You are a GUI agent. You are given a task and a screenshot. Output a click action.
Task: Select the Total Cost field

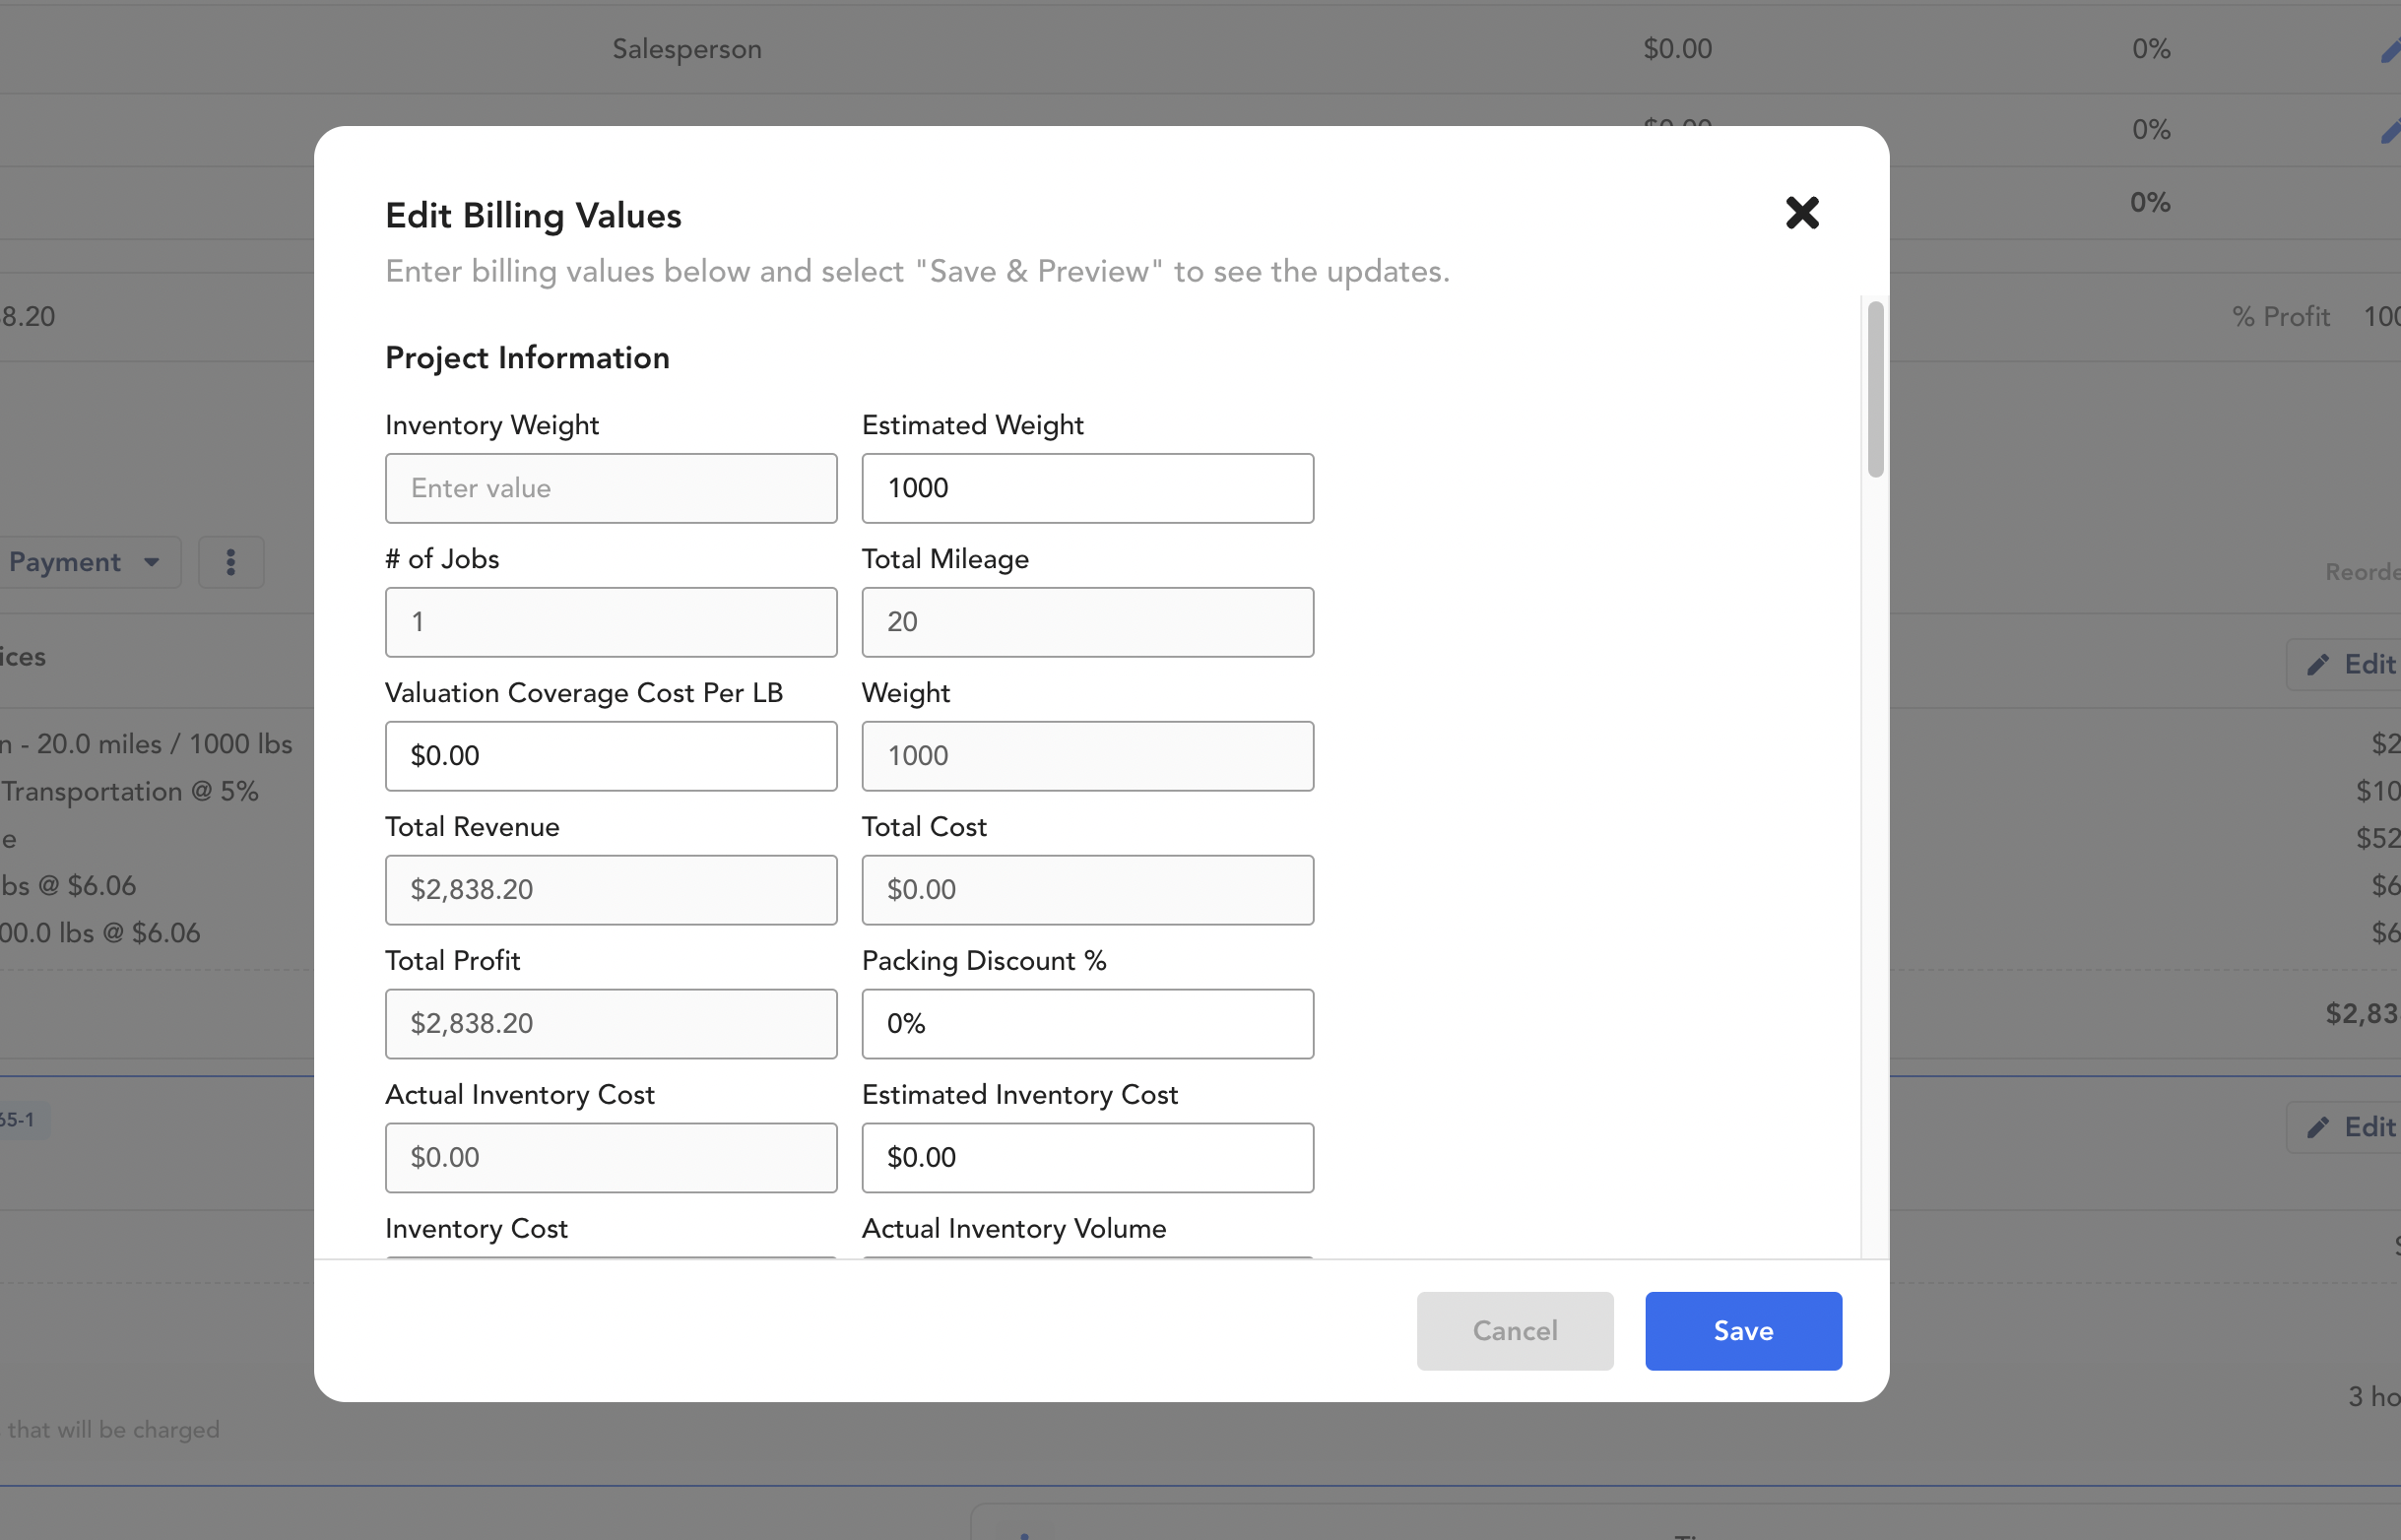(1088, 890)
